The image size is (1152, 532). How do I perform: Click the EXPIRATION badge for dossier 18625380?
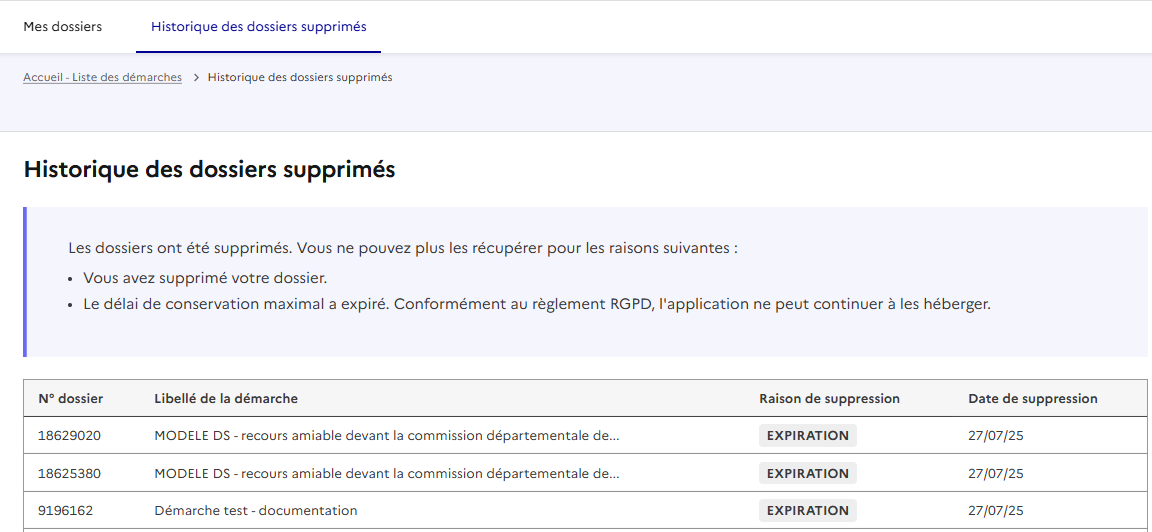click(x=807, y=474)
